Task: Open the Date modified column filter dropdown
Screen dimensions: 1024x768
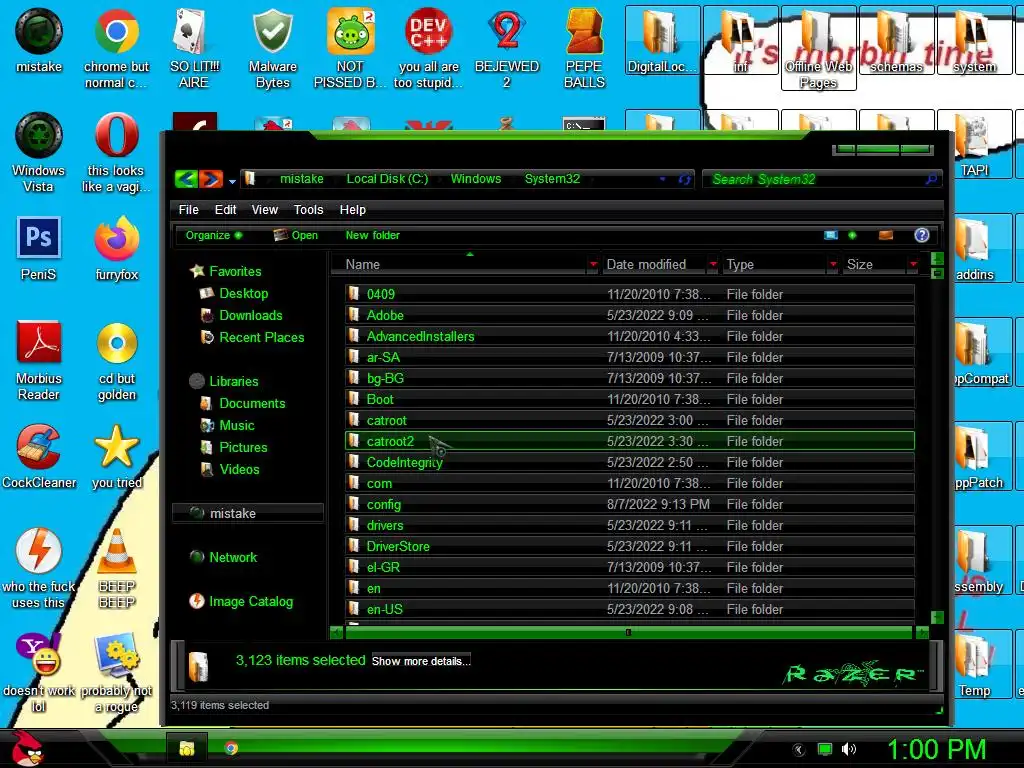Action: tap(713, 264)
